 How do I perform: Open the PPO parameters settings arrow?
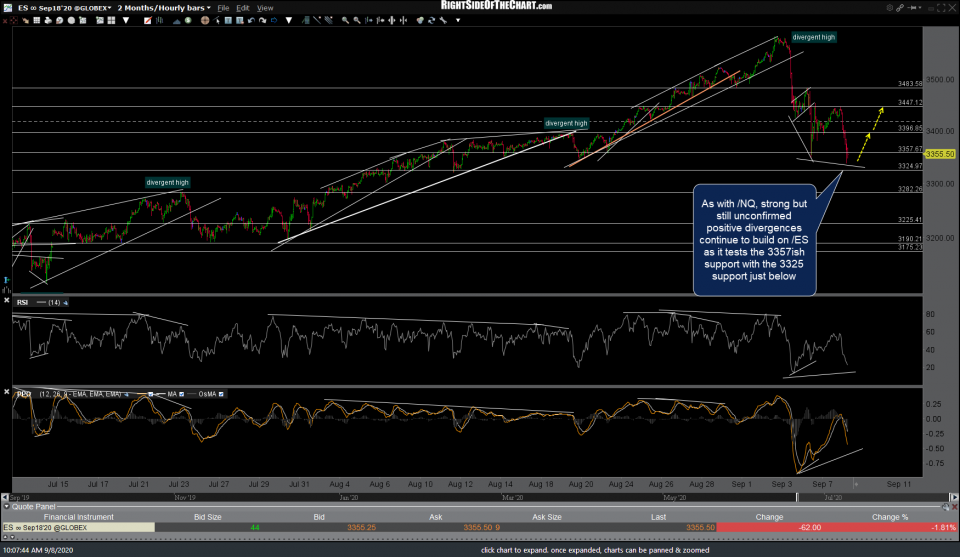pos(126,394)
